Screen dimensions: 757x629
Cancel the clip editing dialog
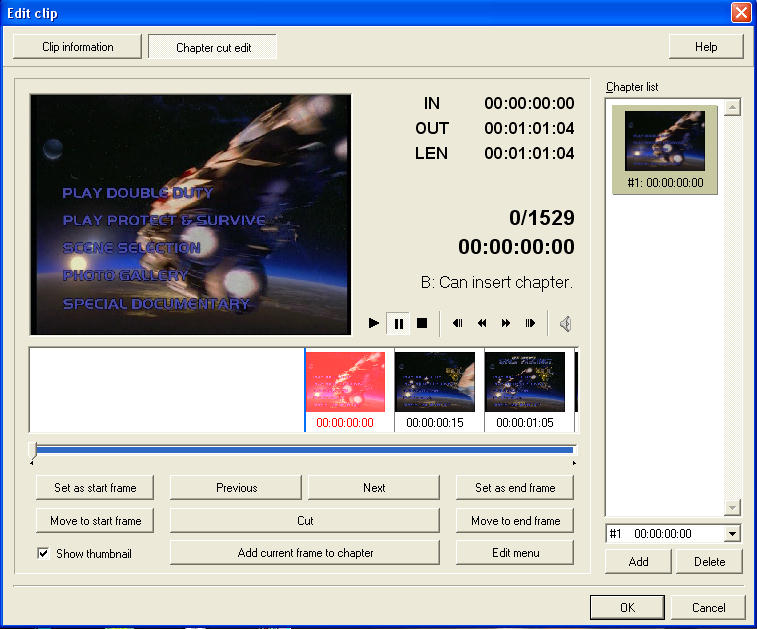tap(708, 607)
